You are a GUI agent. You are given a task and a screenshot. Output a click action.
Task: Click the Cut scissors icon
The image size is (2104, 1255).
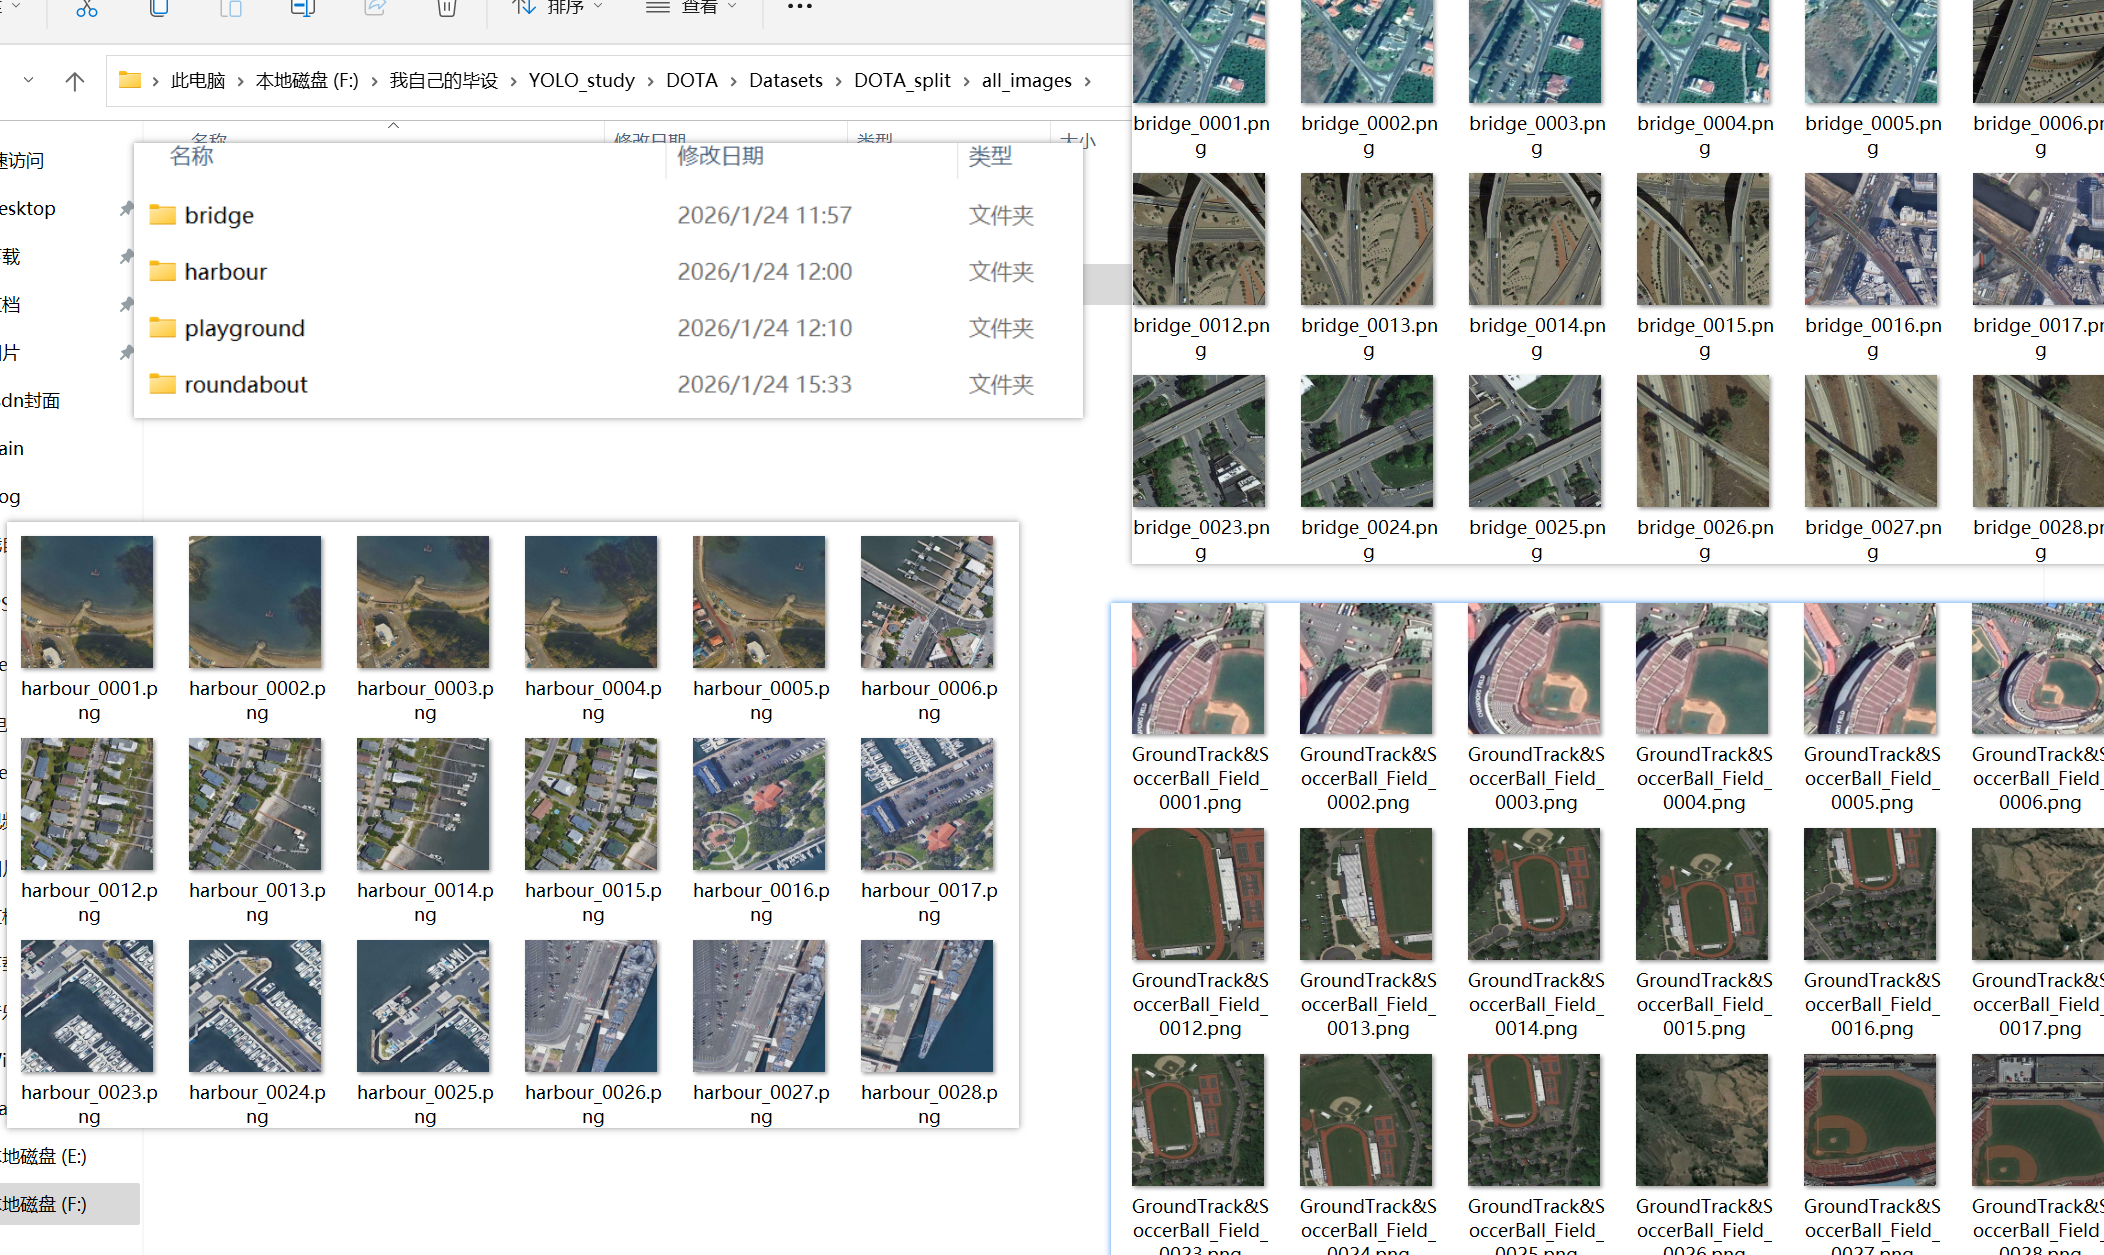[87, 9]
